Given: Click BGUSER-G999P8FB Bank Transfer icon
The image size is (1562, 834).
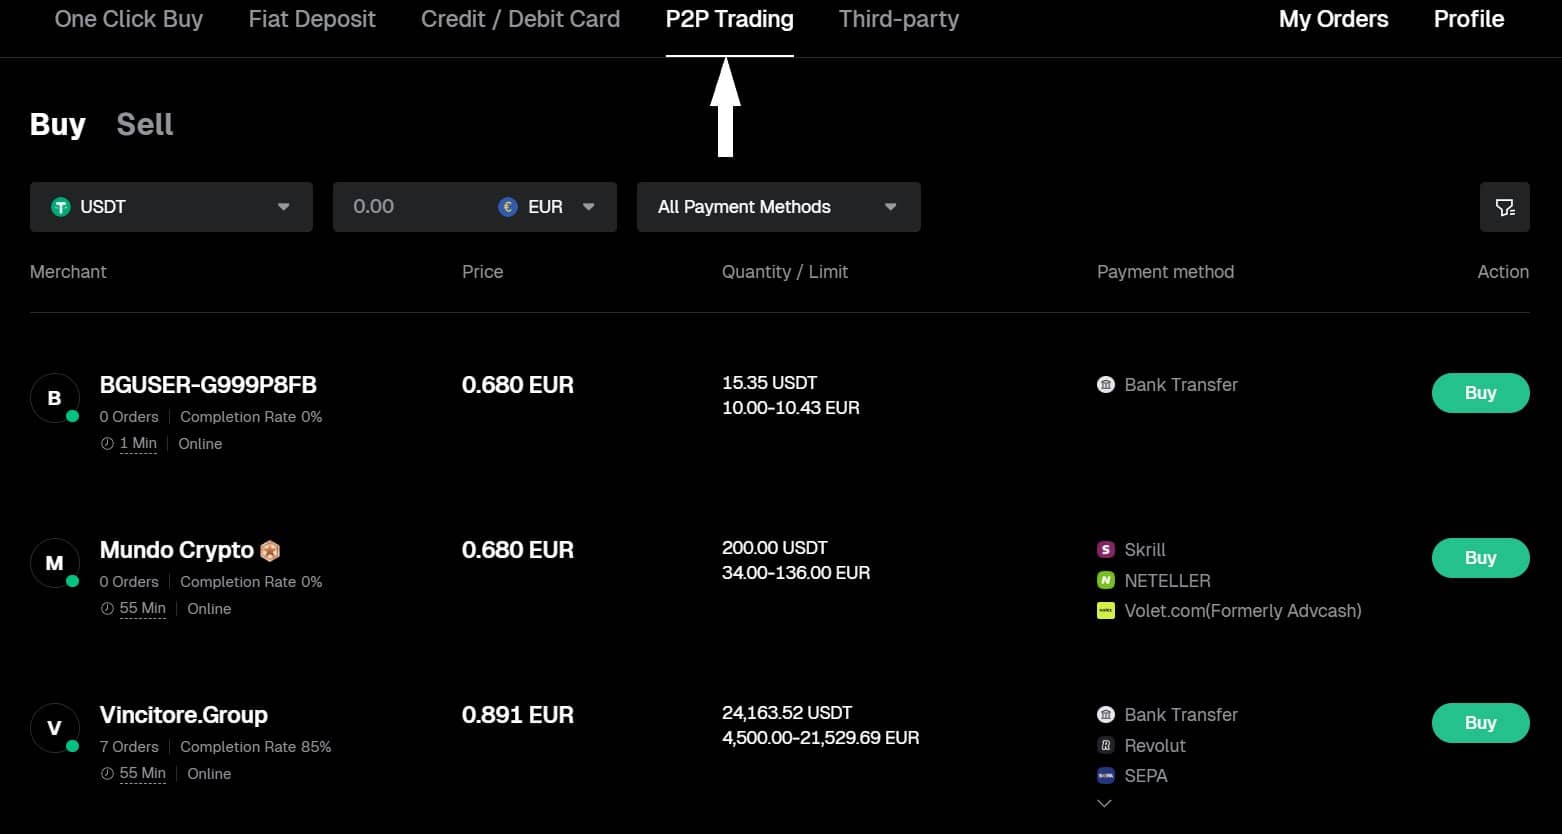Looking at the screenshot, I should click(1106, 385).
